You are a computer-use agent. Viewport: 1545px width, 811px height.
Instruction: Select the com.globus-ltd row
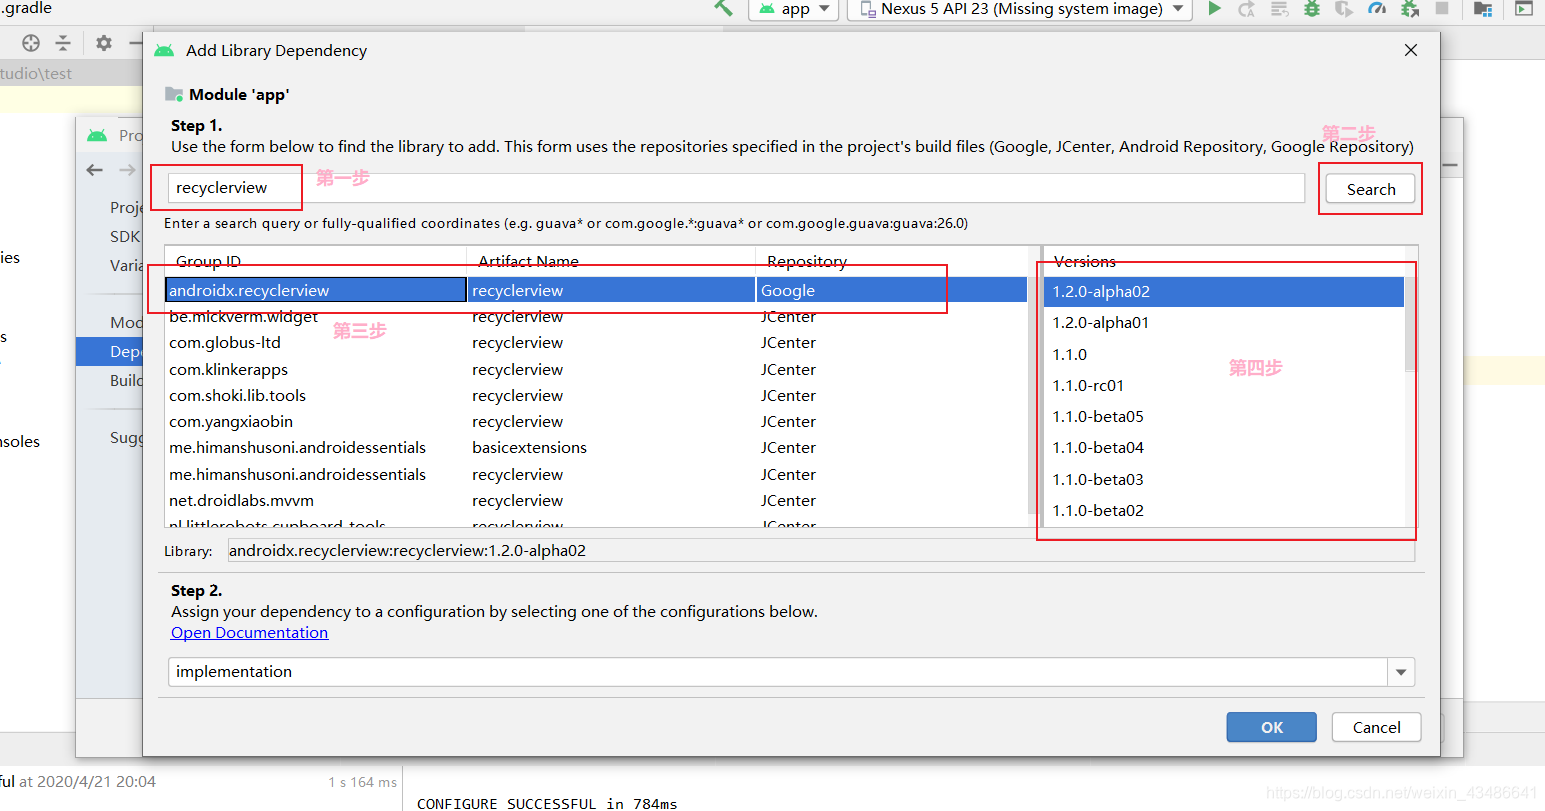tap(596, 343)
